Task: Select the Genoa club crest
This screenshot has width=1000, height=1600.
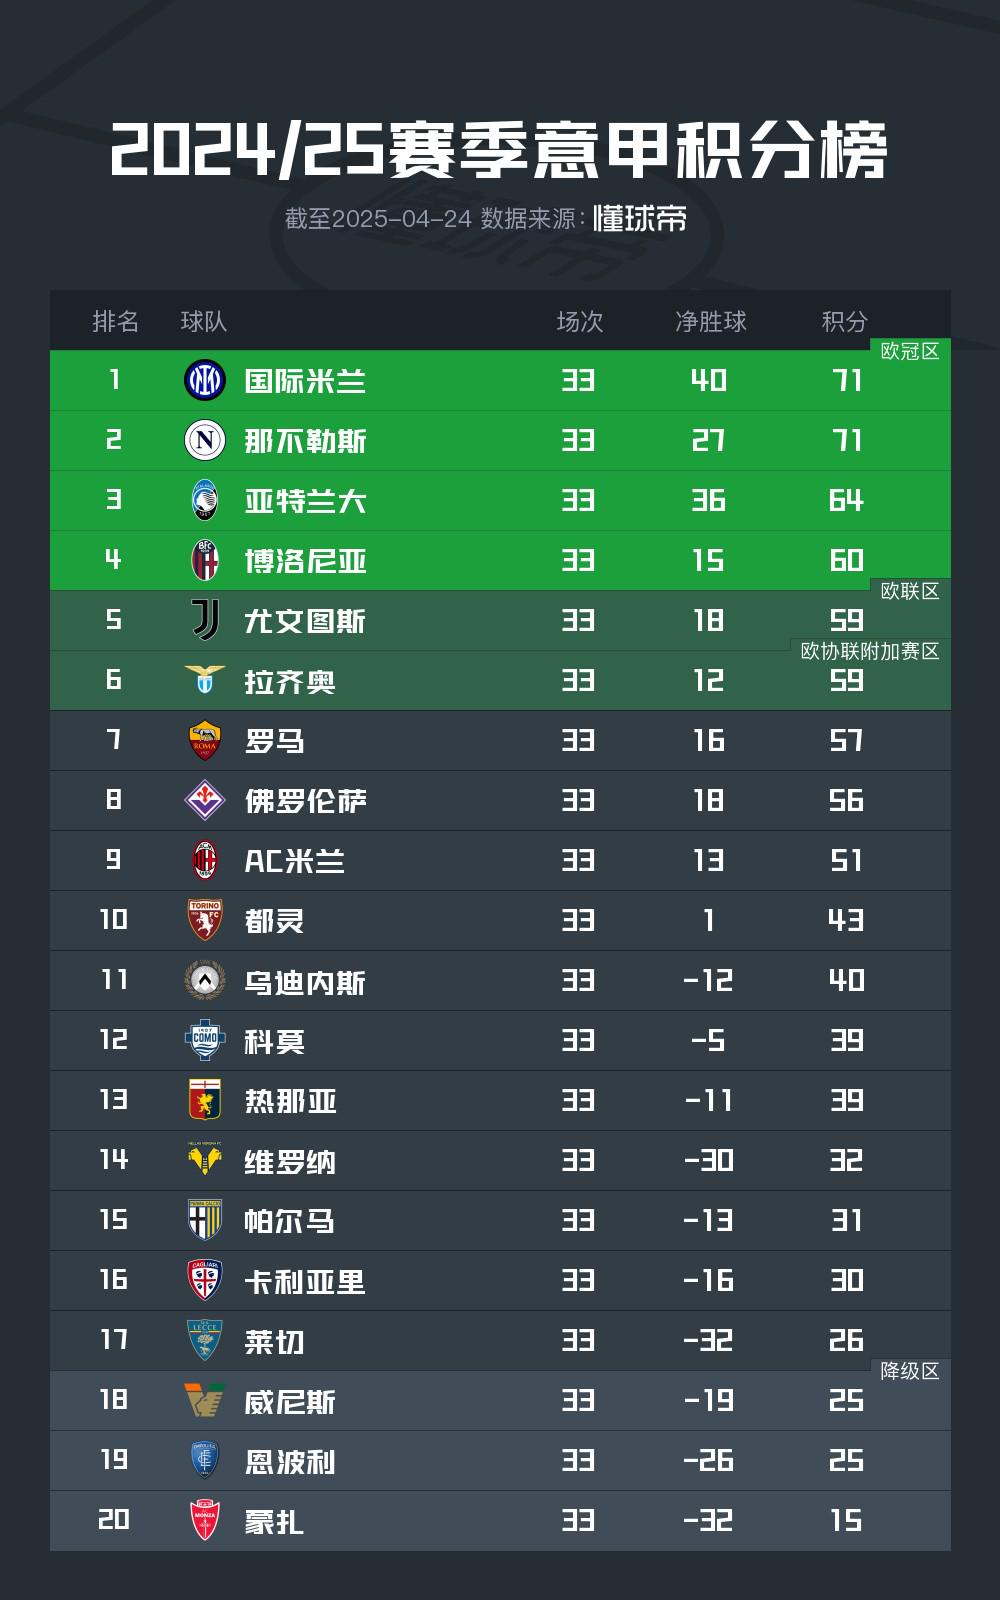Action: click(205, 1100)
